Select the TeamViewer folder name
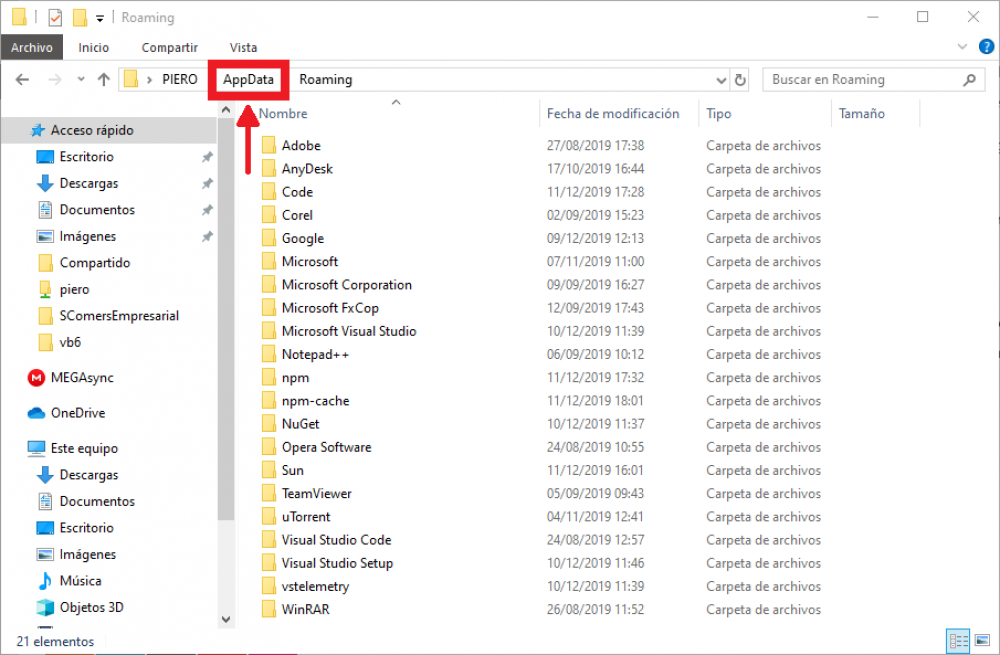 (316, 494)
